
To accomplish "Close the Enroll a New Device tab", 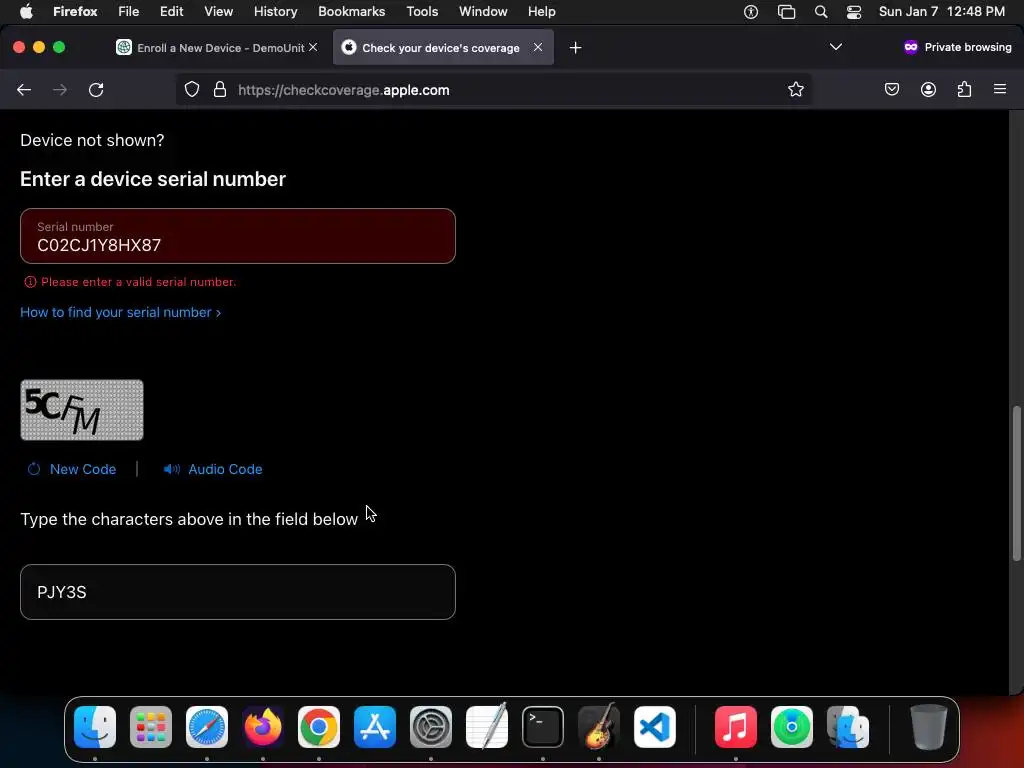I will click(x=313, y=47).
